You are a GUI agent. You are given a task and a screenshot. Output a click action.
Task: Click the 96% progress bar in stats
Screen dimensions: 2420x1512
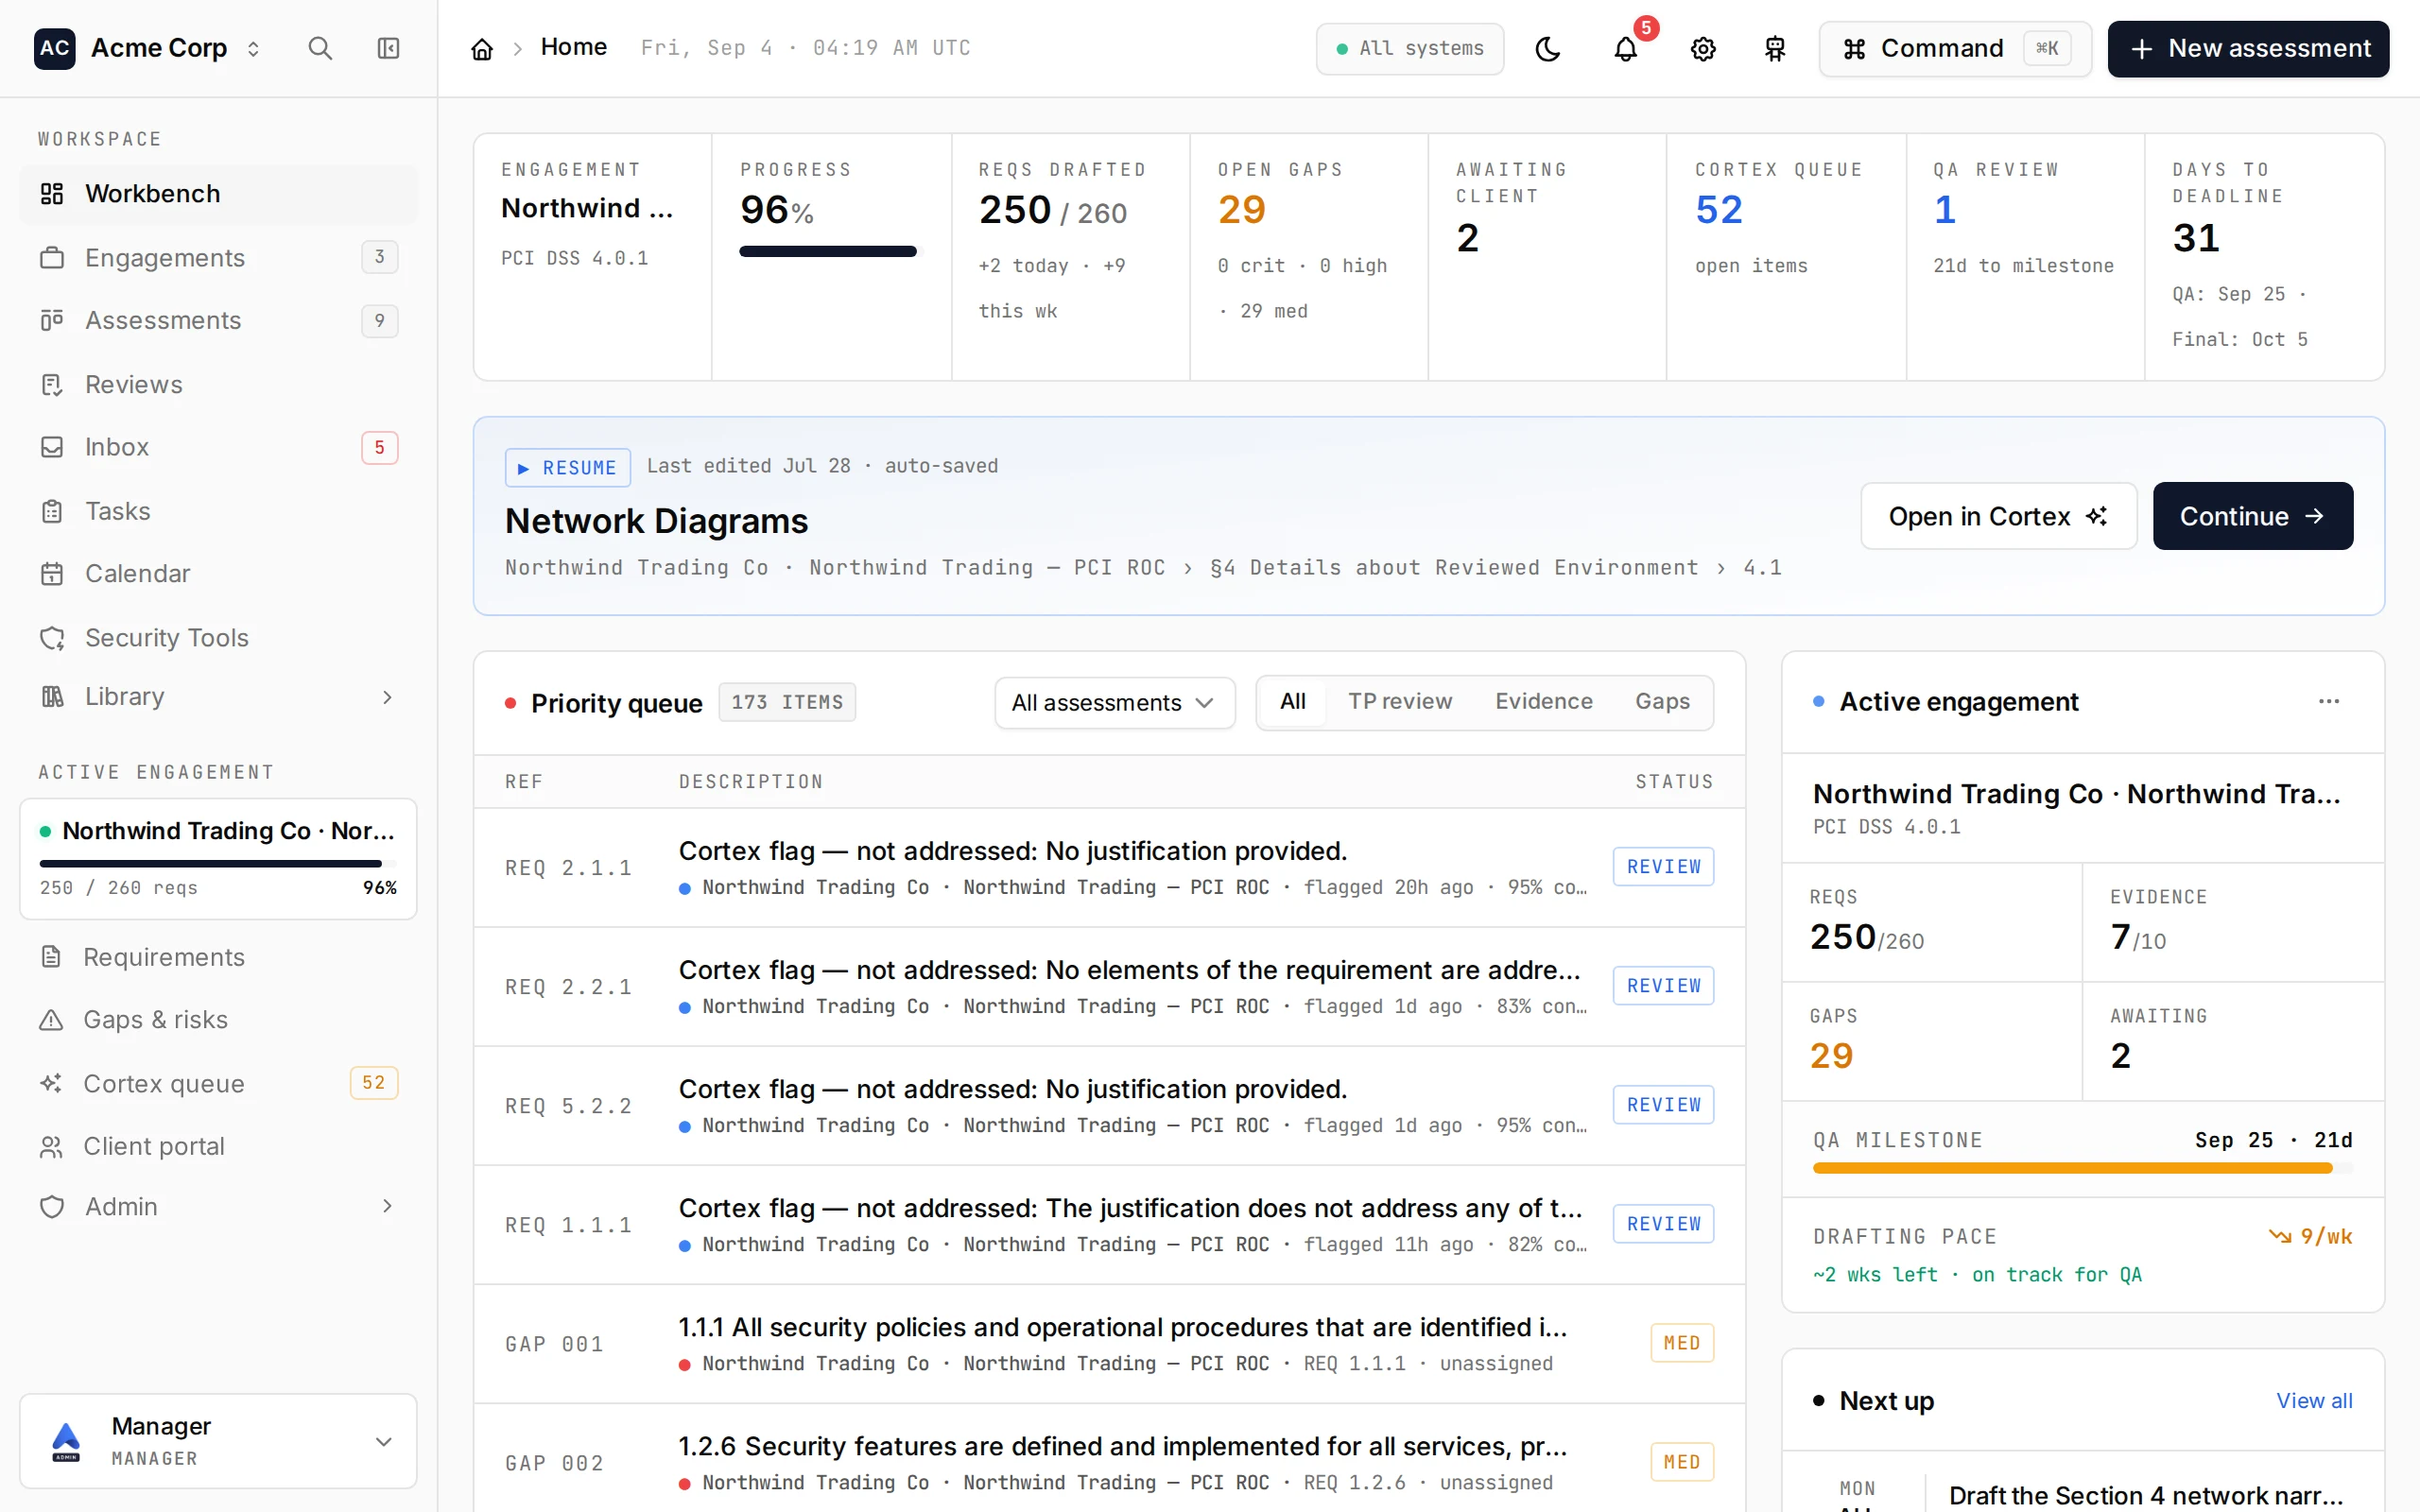828,252
